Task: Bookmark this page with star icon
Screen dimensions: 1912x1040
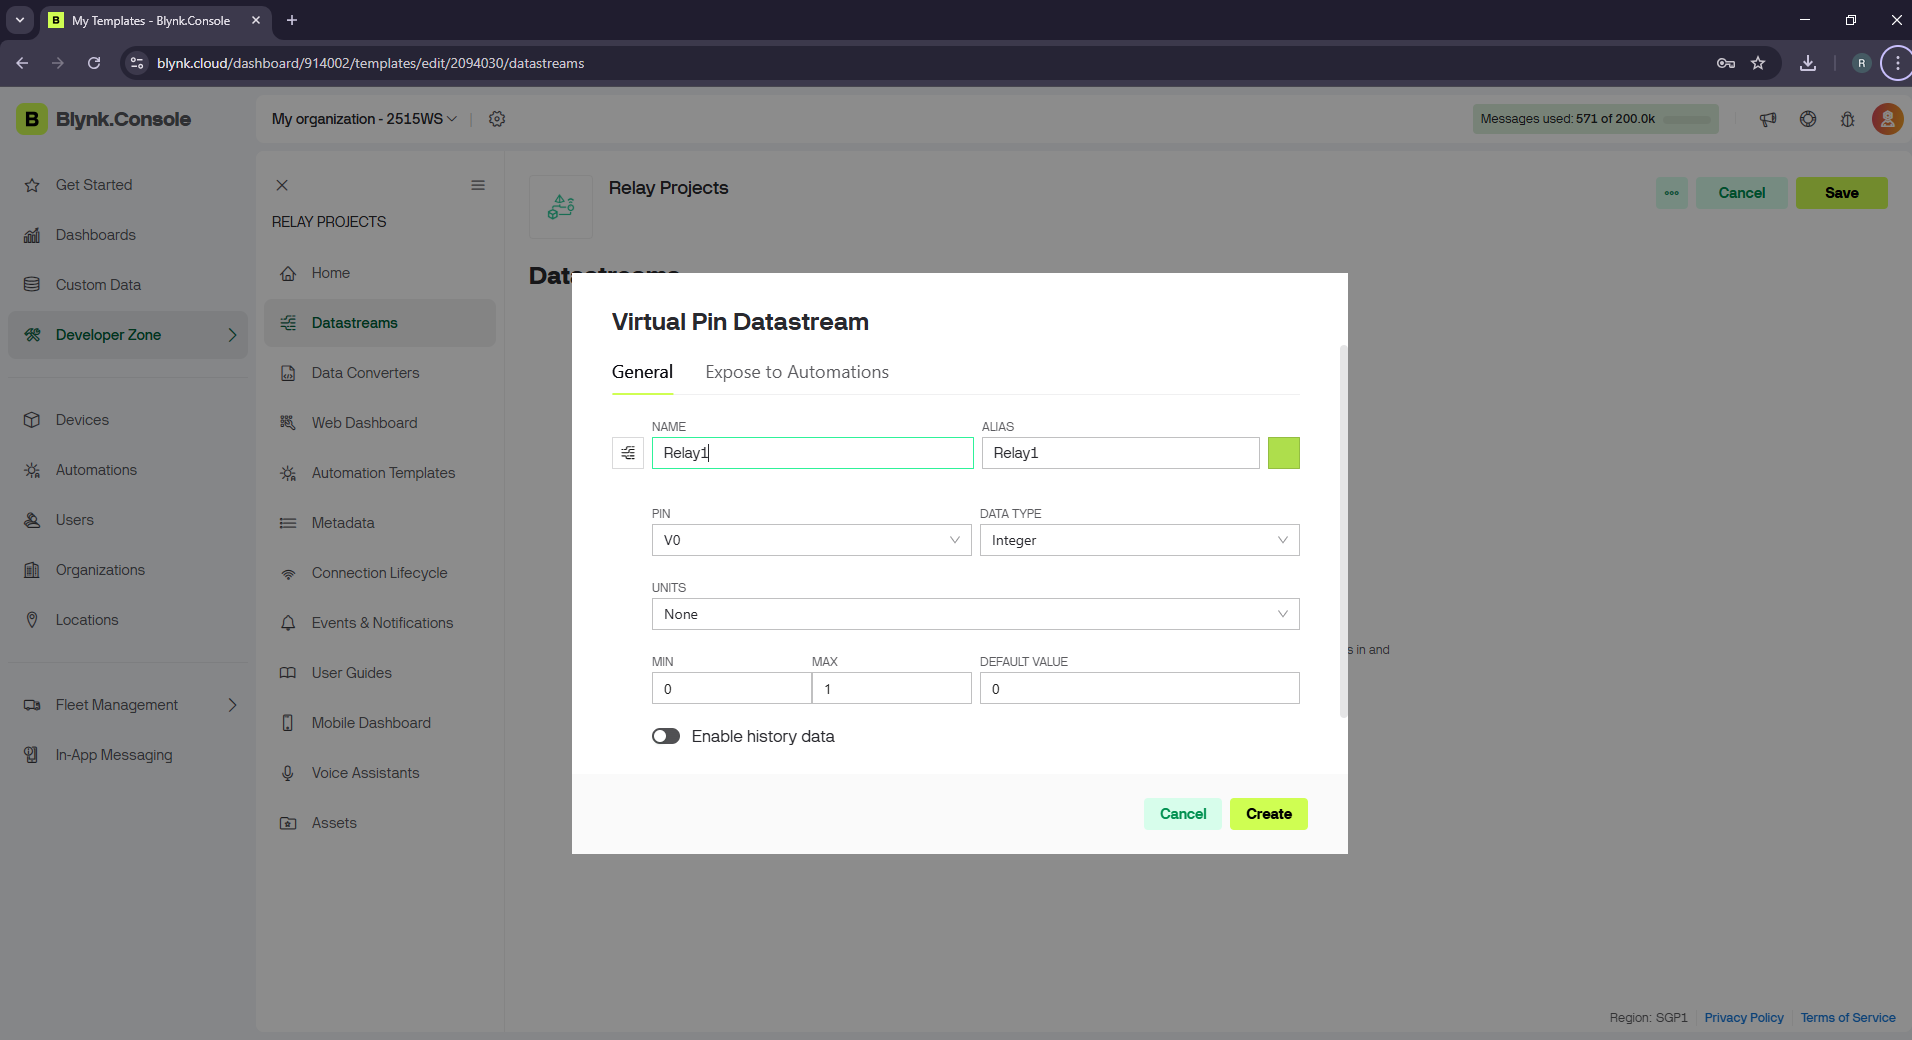Action: (1758, 63)
